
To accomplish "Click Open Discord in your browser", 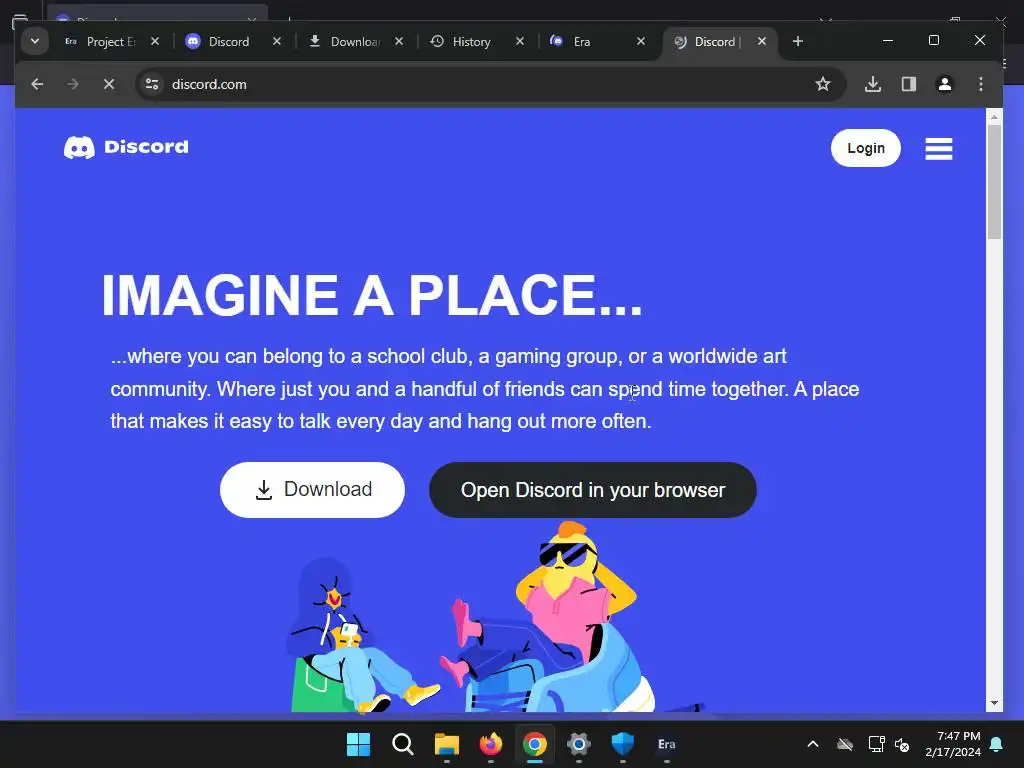I will [592, 490].
